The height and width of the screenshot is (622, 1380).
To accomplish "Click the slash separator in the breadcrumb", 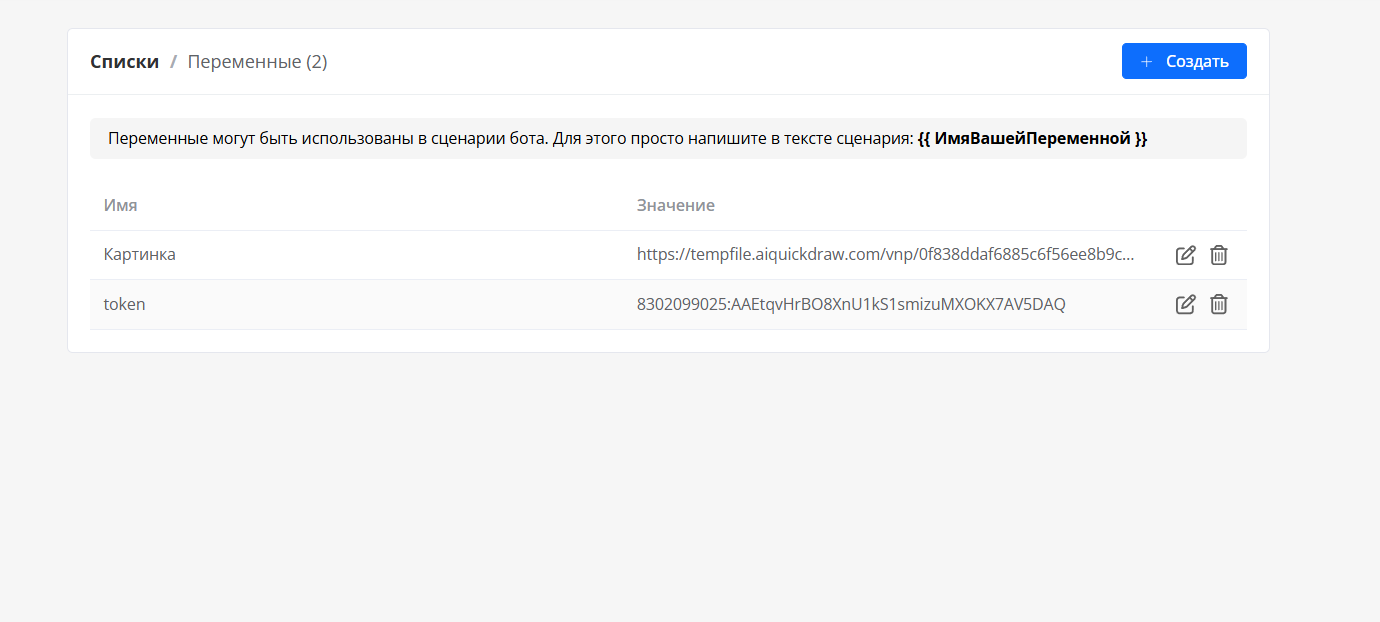I will point(173,62).
